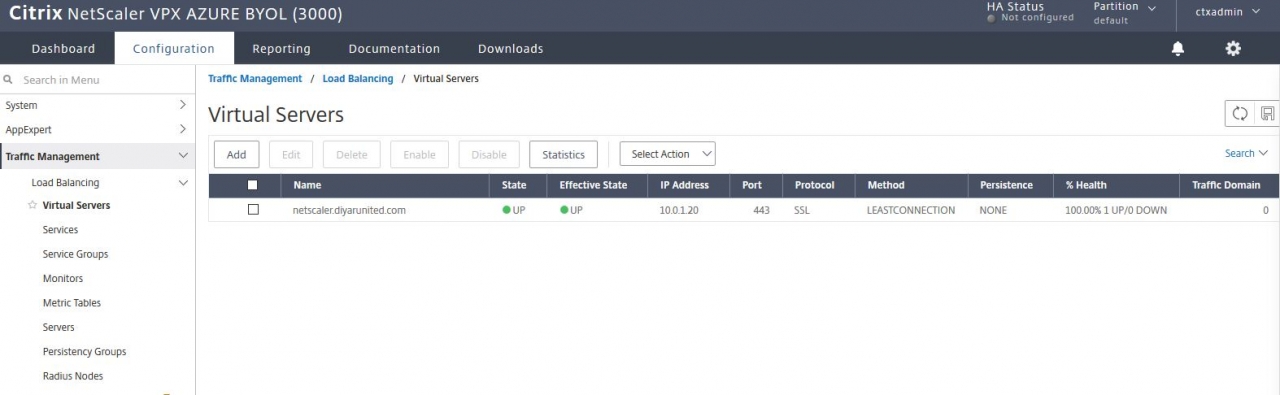Click the SSL protocol cell
Image resolution: width=1280 pixels, height=395 pixels.
pos(803,210)
